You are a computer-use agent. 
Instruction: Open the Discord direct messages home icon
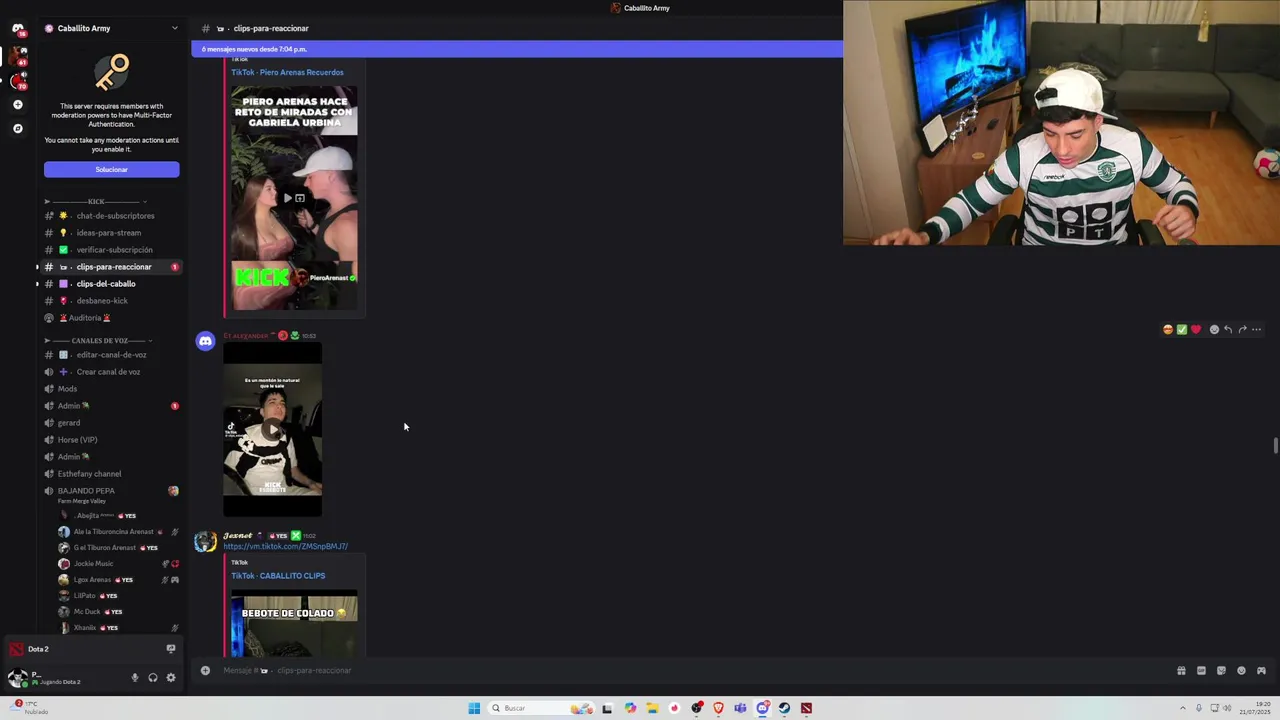17,28
